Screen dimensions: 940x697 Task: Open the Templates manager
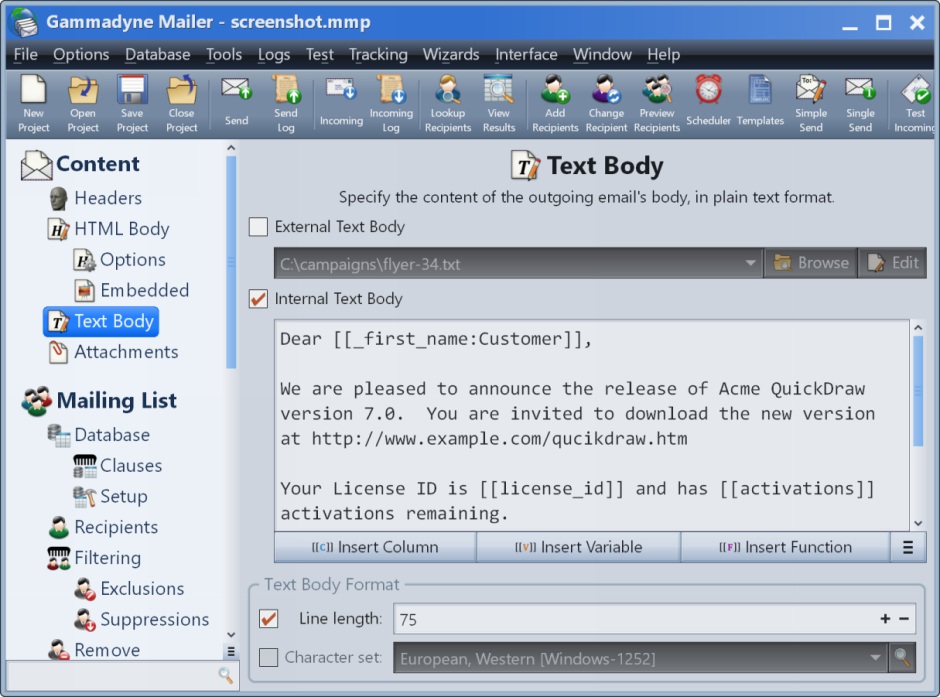click(x=760, y=100)
